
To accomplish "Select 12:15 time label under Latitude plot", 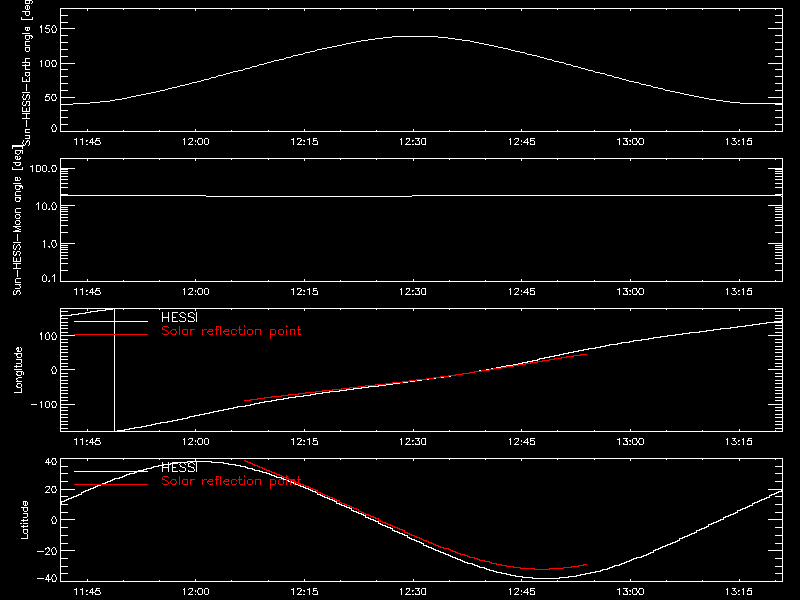I will click(x=305, y=592).
